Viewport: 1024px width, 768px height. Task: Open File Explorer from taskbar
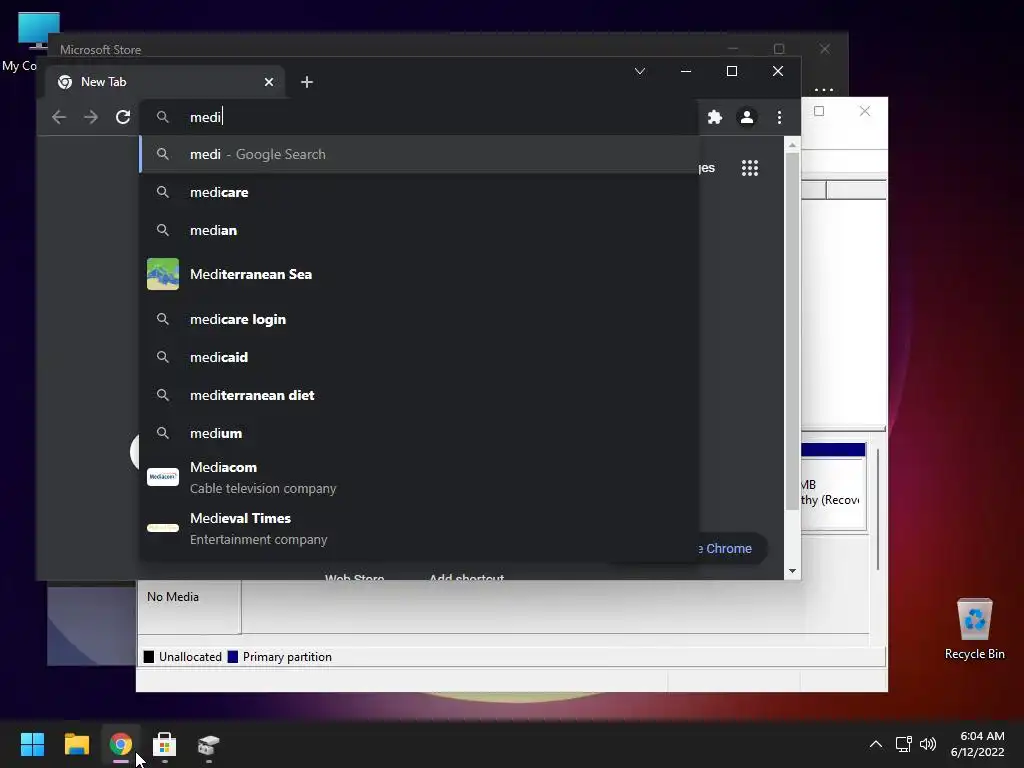point(76,744)
